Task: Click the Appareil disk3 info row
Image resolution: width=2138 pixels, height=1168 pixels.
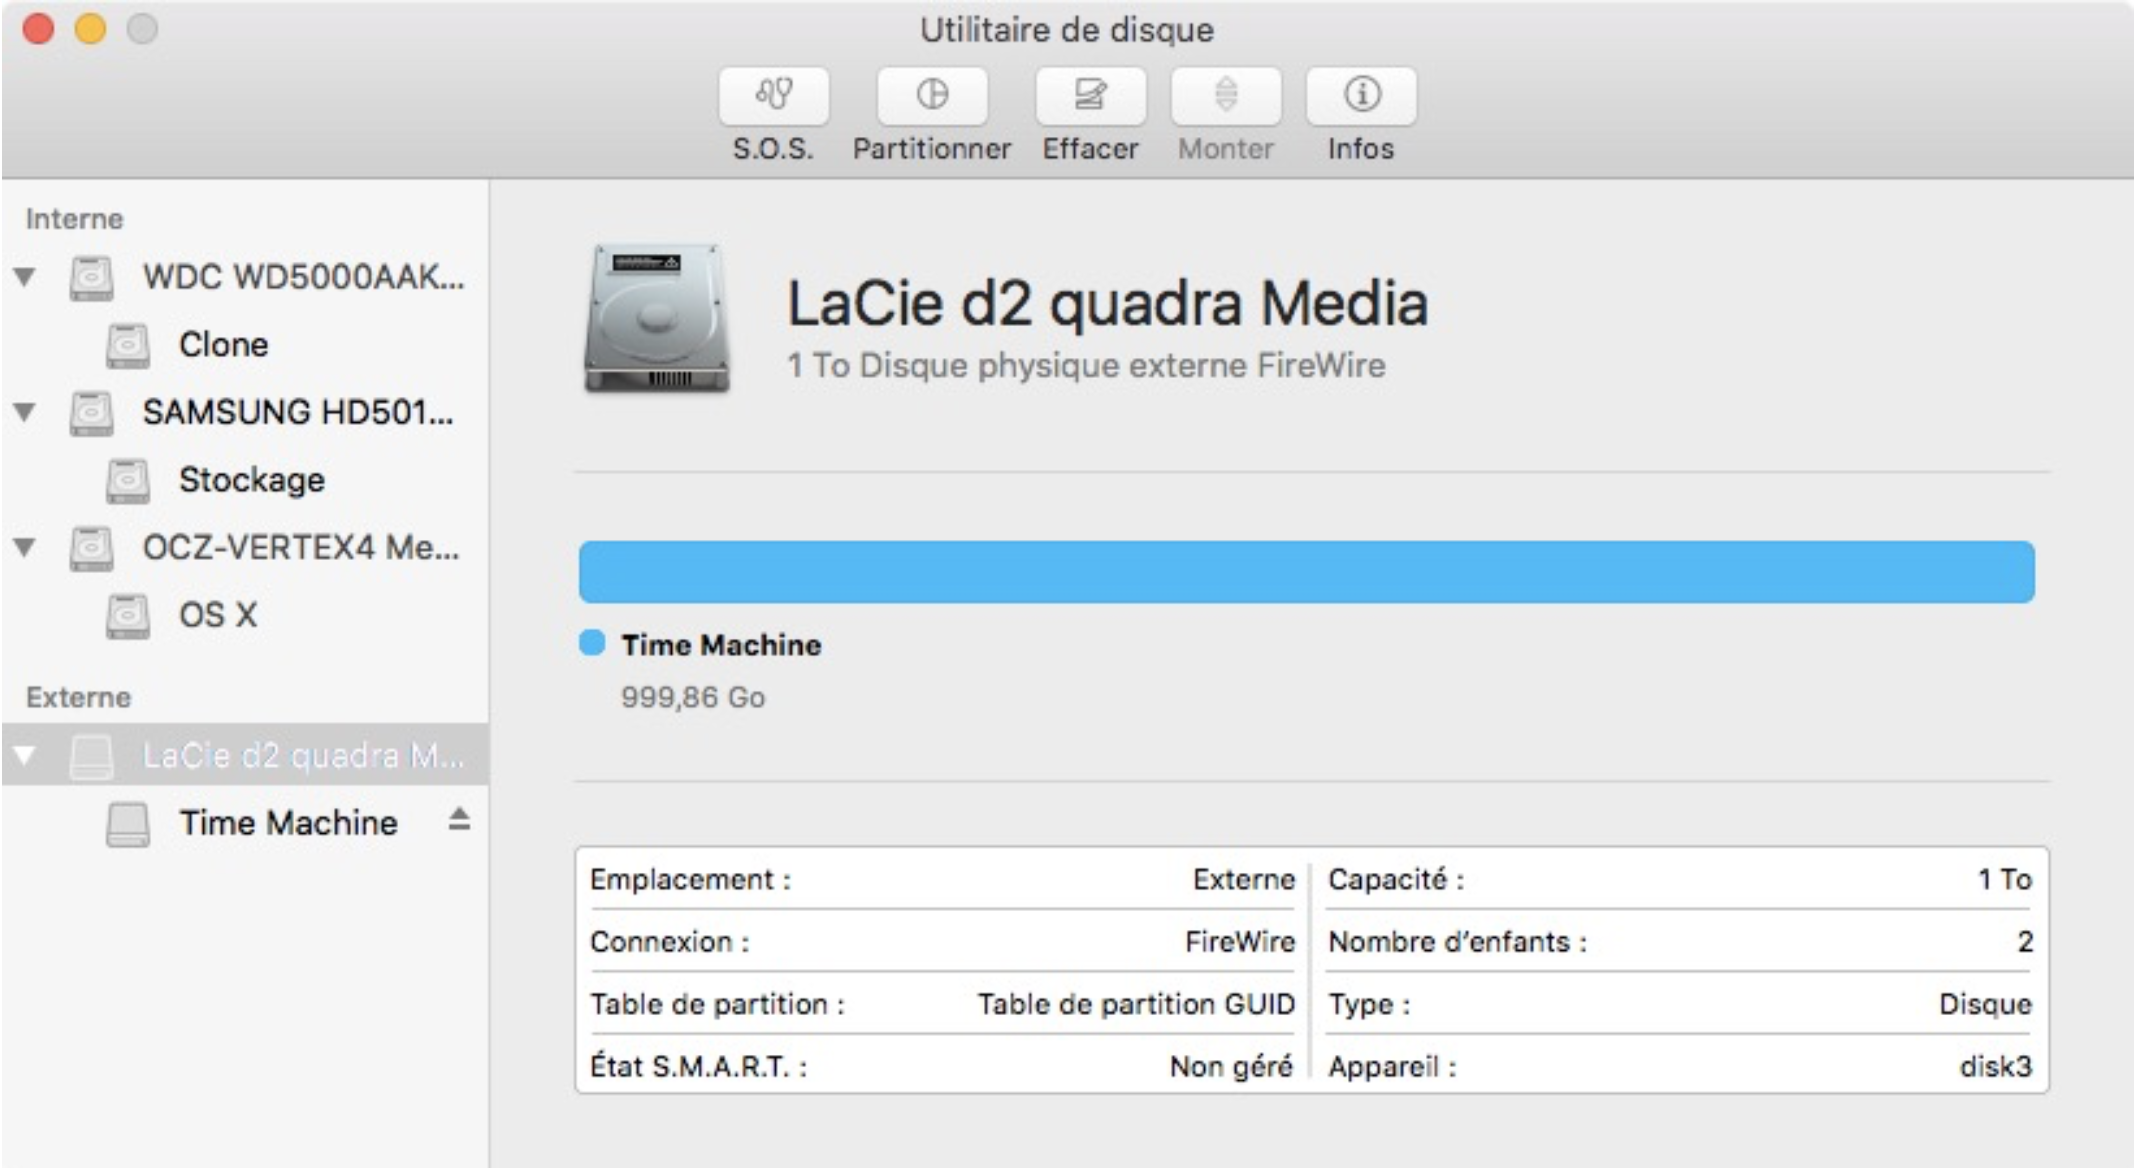Action: (1678, 1066)
